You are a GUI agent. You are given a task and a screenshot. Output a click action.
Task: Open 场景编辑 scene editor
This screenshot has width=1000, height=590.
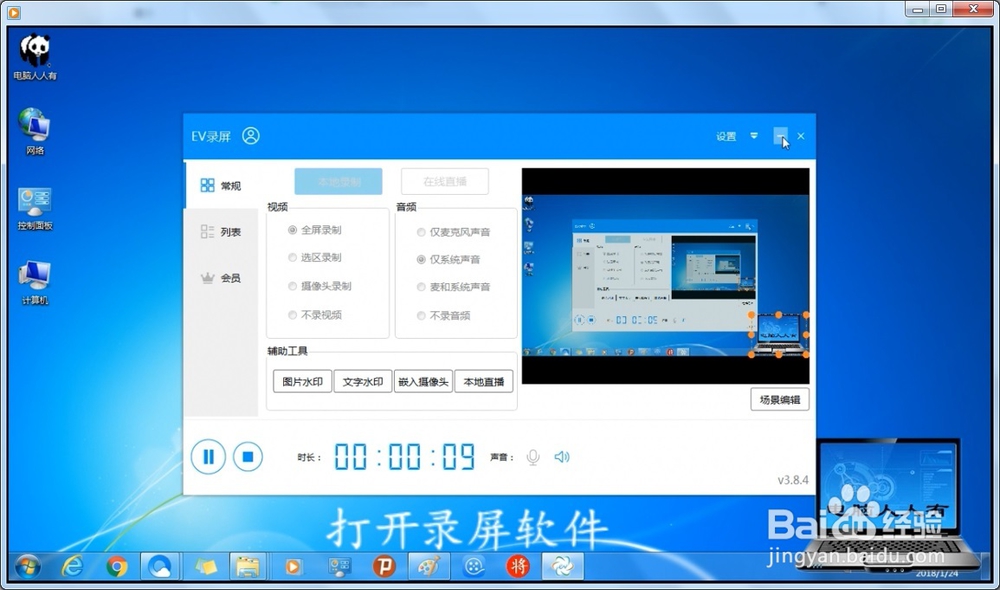pyautogui.click(x=780, y=399)
